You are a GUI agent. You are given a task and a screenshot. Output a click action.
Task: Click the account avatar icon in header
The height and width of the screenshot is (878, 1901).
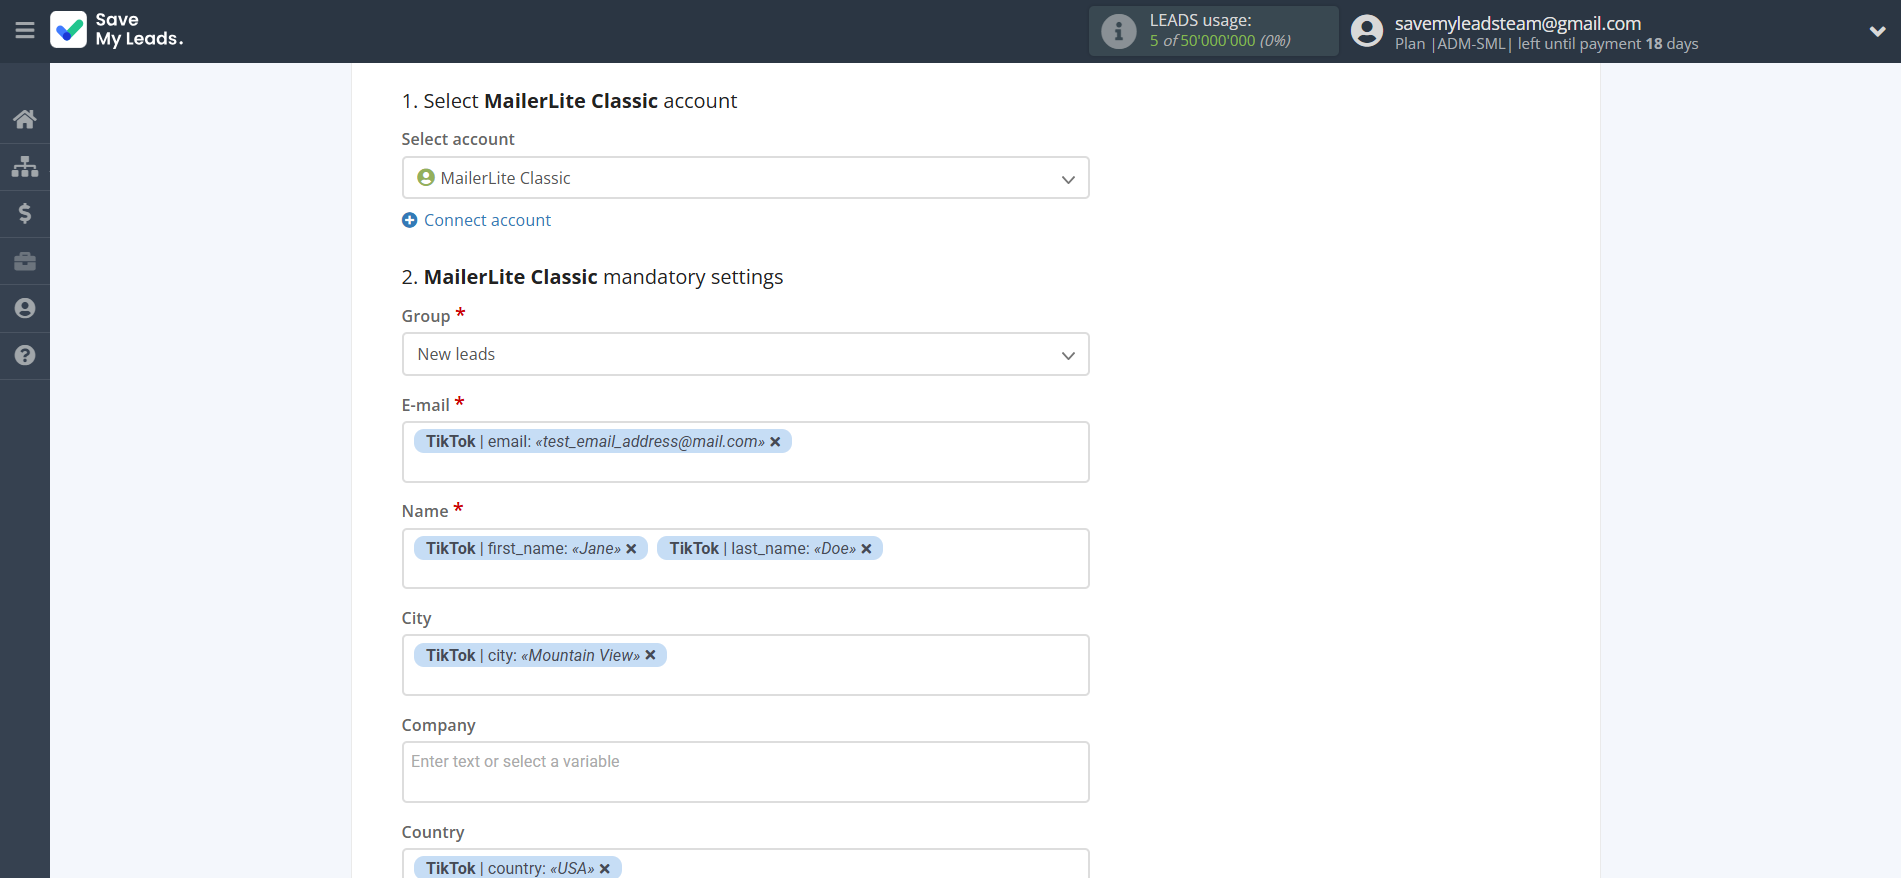pyautogui.click(x=1367, y=31)
